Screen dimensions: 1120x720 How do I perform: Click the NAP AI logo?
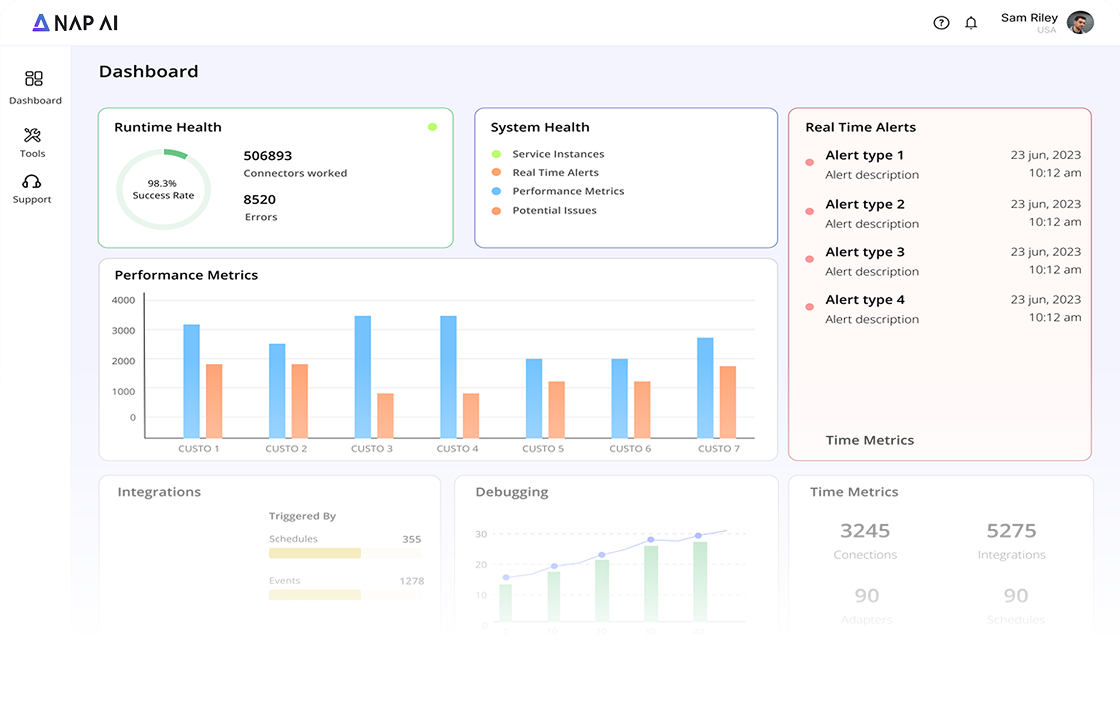(x=75, y=23)
